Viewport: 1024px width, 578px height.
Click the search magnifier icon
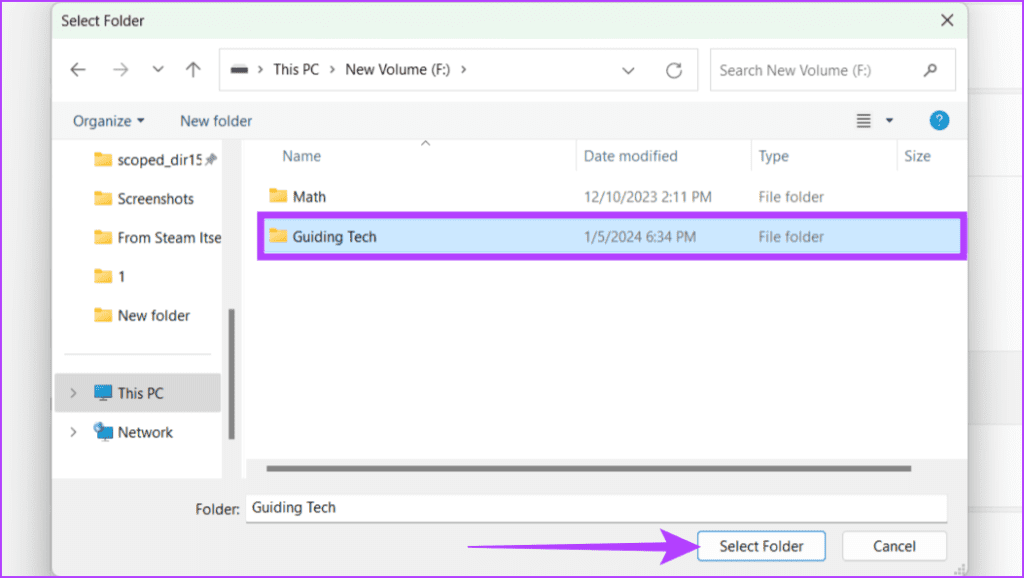[x=930, y=69]
